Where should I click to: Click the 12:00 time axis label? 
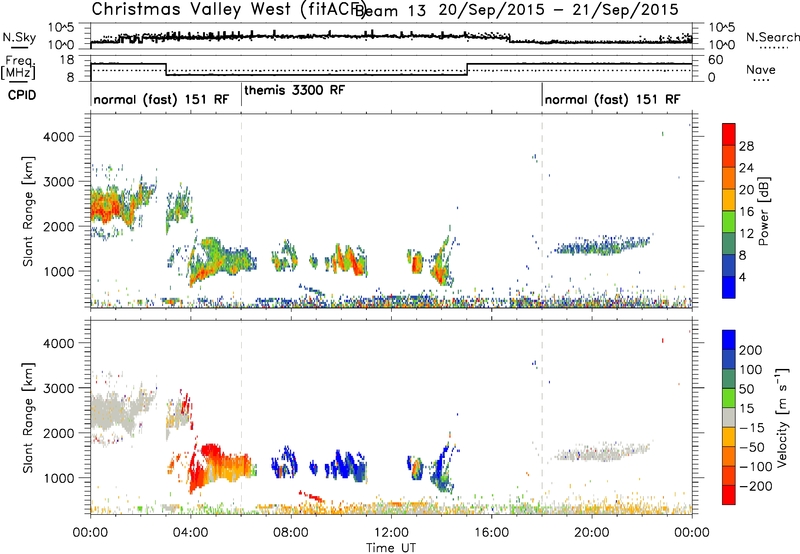391,533
